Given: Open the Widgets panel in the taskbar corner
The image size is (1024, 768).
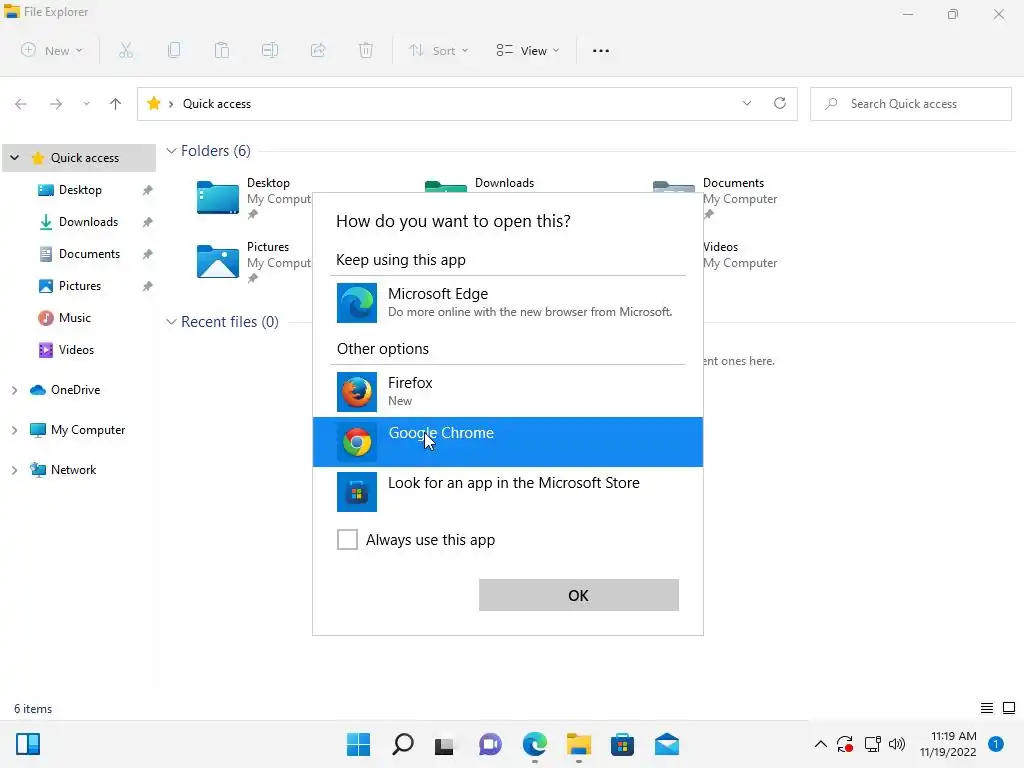Looking at the screenshot, I should point(27,744).
